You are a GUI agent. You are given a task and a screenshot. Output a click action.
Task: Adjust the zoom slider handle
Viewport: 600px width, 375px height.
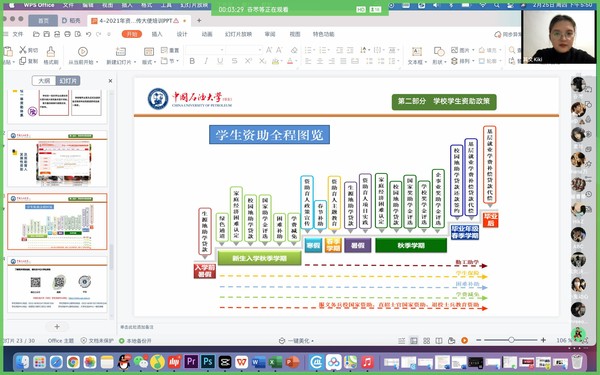click(511, 340)
